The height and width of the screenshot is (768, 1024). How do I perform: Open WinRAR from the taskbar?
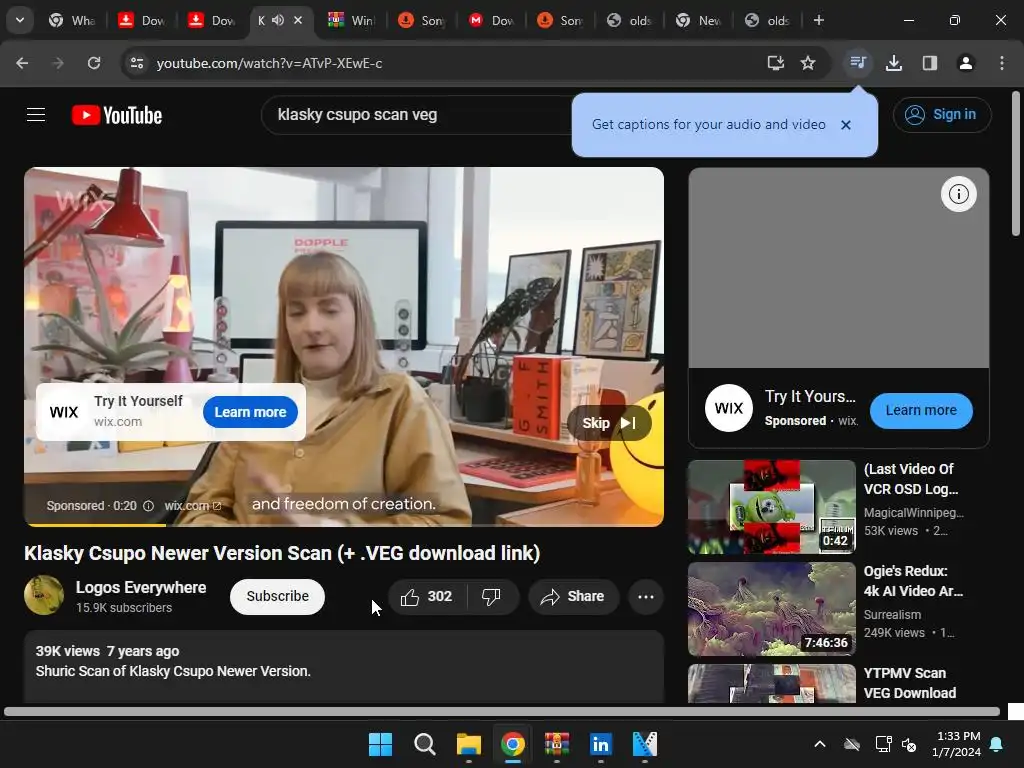point(556,744)
